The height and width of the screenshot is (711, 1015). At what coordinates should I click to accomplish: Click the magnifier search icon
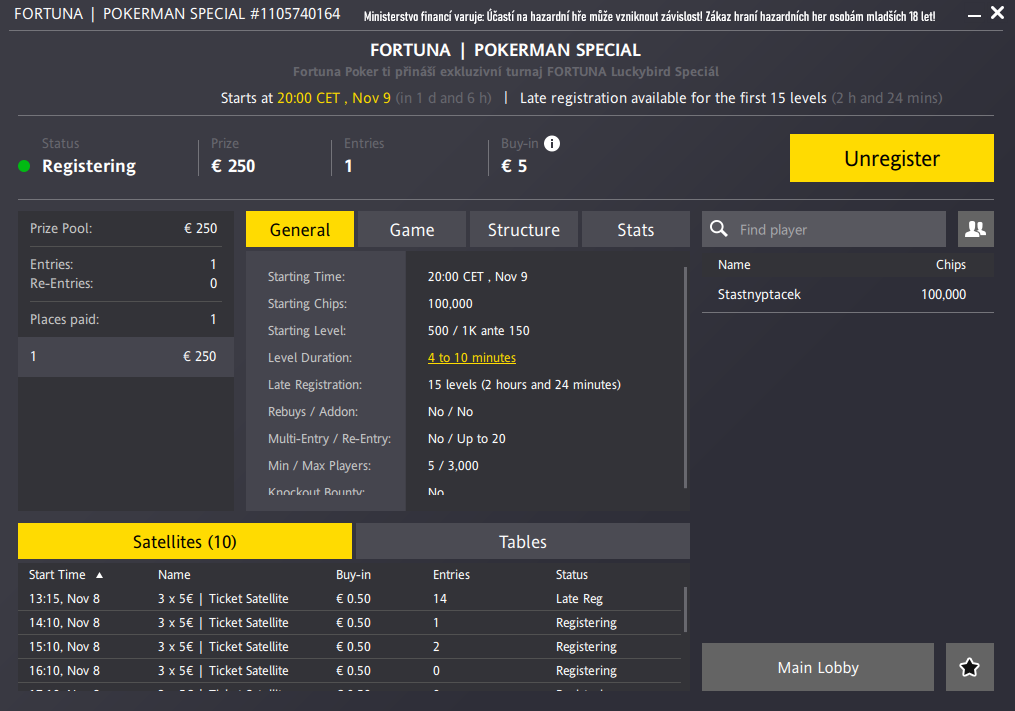(719, 229)
